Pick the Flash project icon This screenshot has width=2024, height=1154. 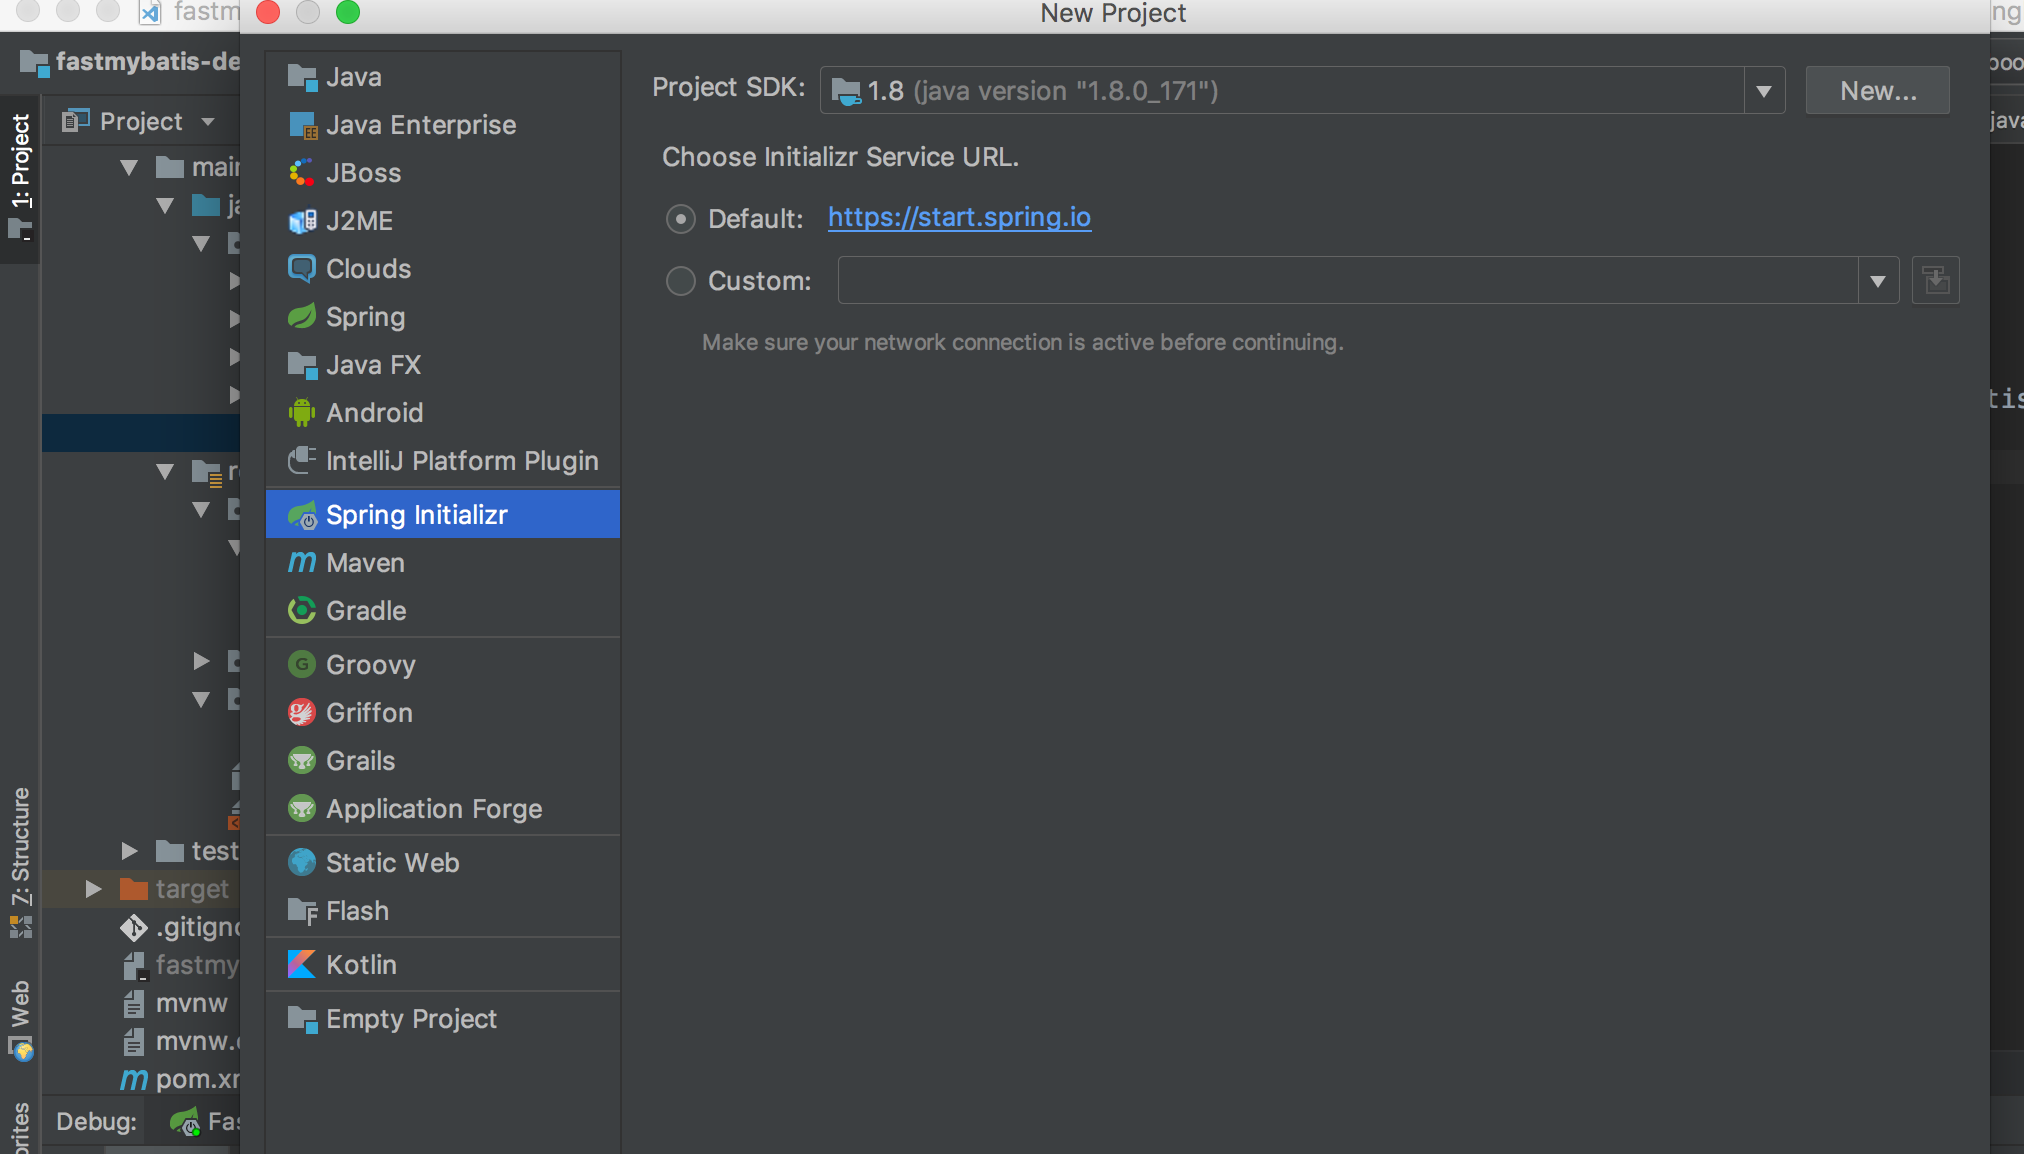coord(301,911)
